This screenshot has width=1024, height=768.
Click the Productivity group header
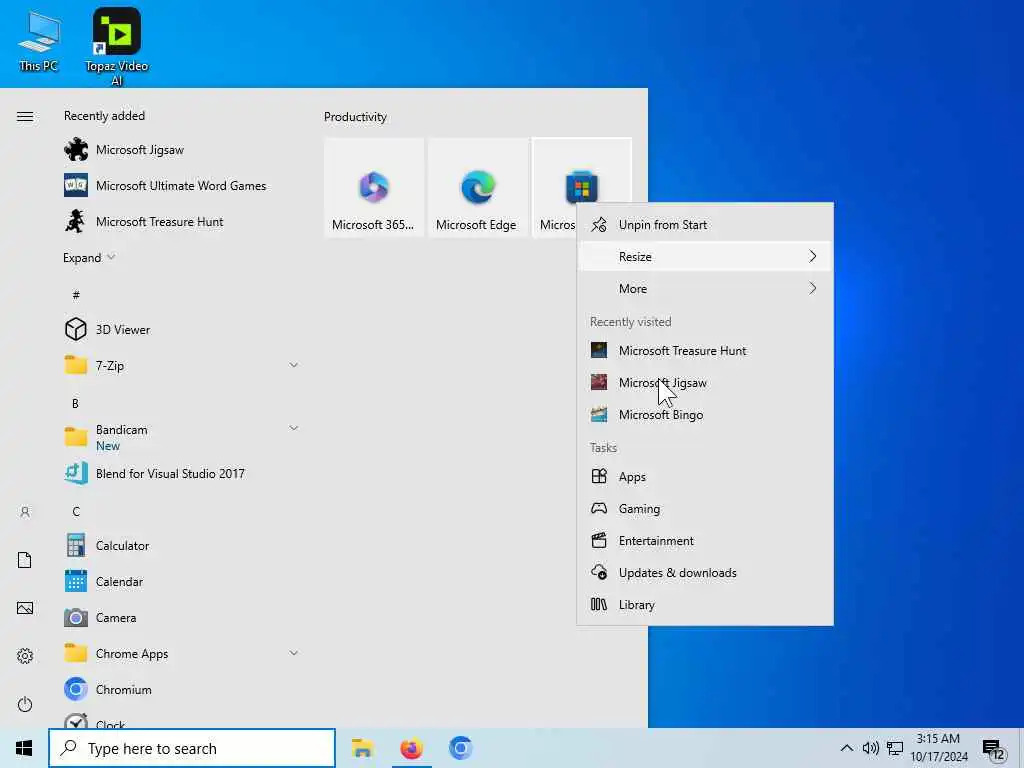click(355, 117)
